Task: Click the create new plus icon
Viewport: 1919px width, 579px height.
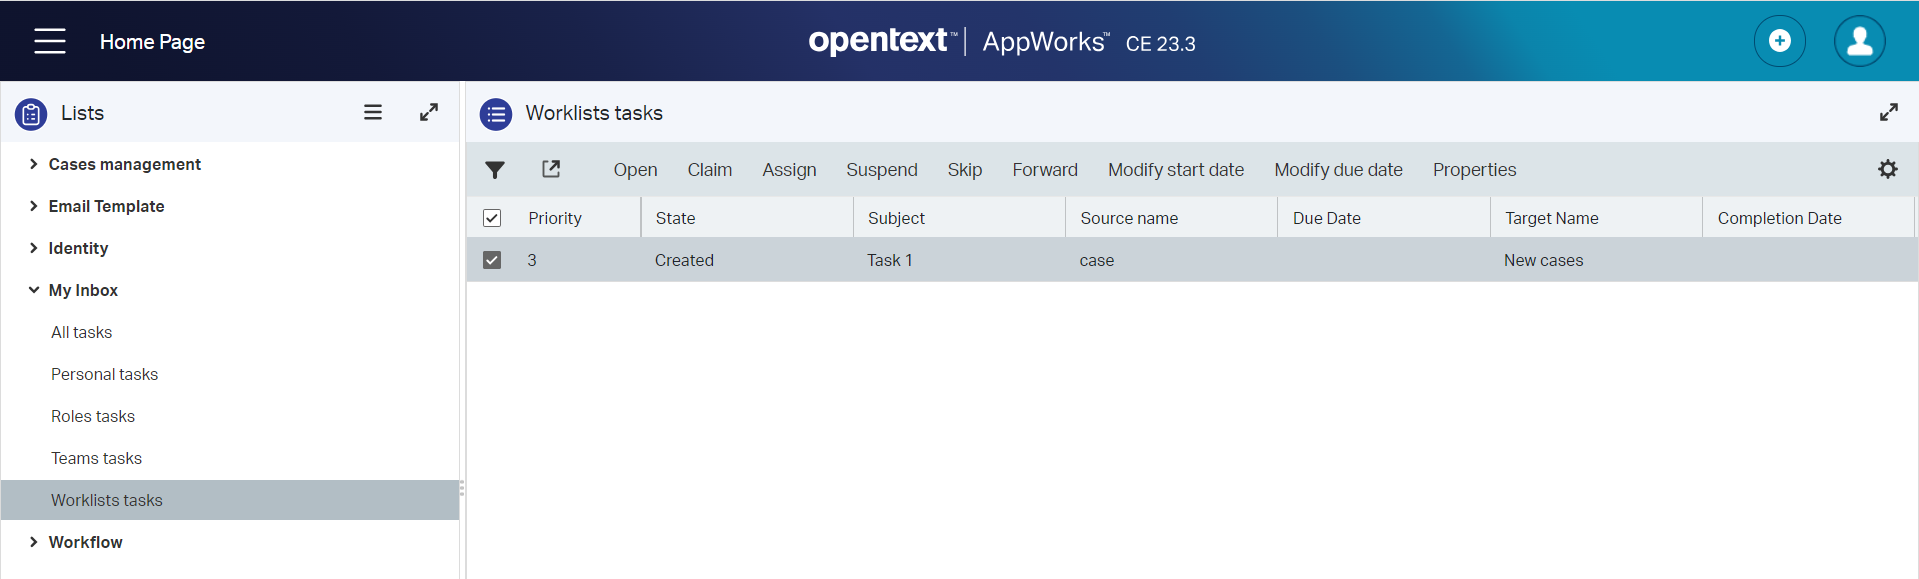Action: 1779,41
